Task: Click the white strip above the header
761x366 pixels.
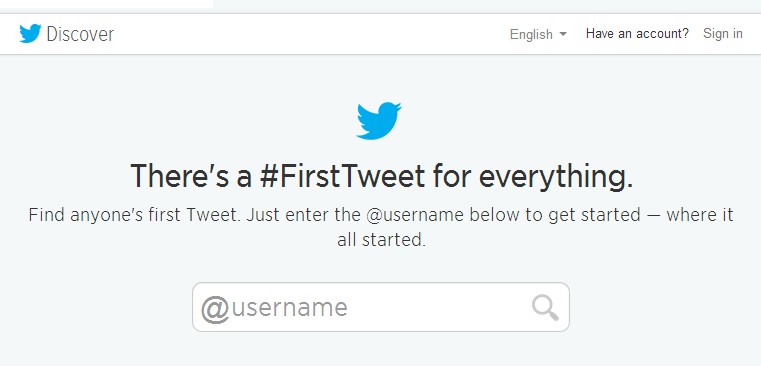Action: (x=106, y=3)
